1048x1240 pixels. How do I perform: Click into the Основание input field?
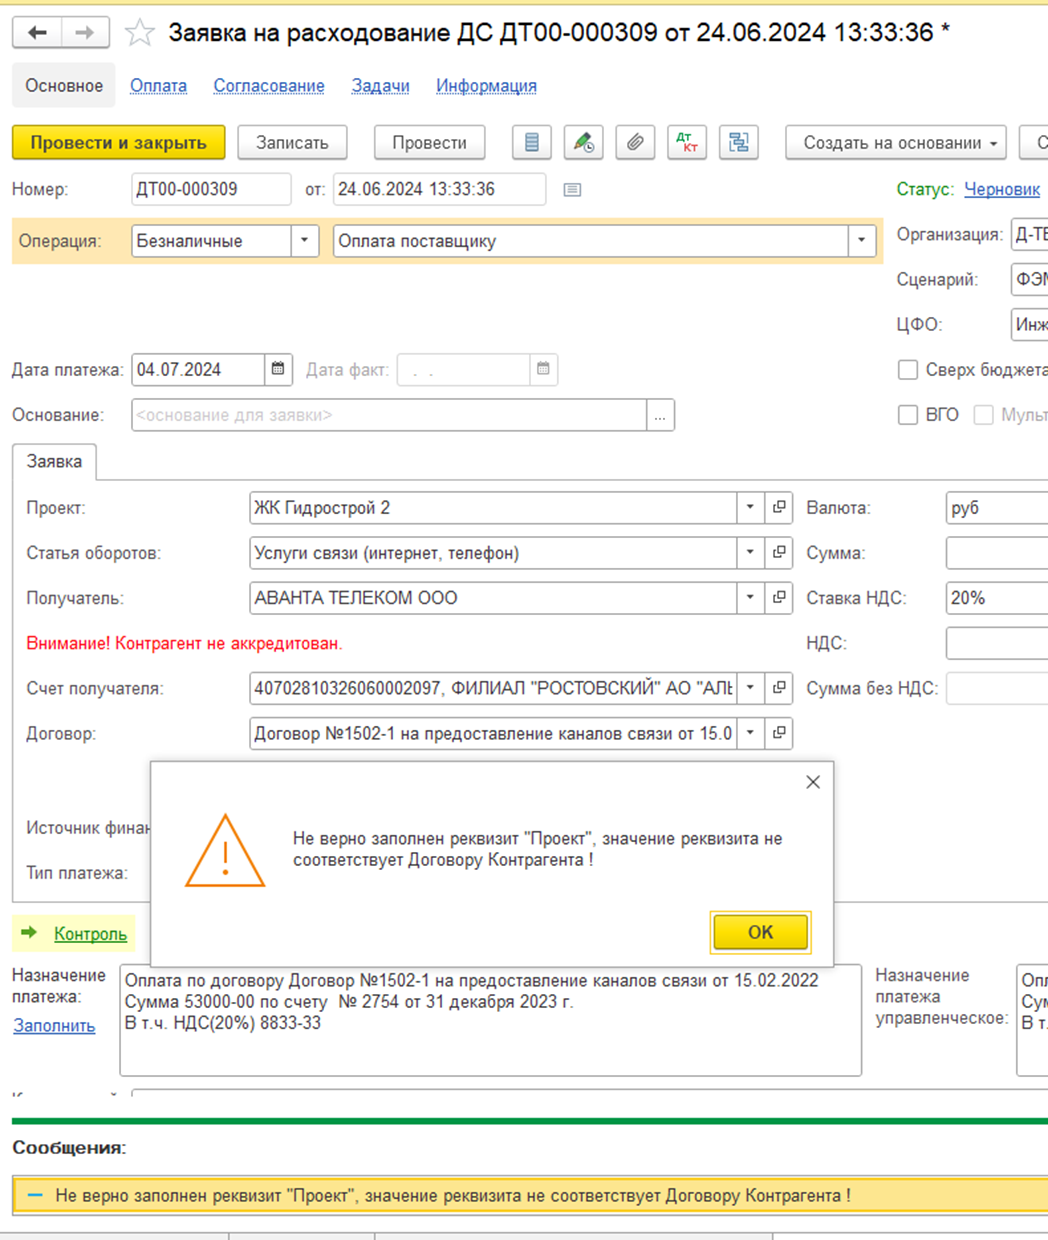point(388,415)
